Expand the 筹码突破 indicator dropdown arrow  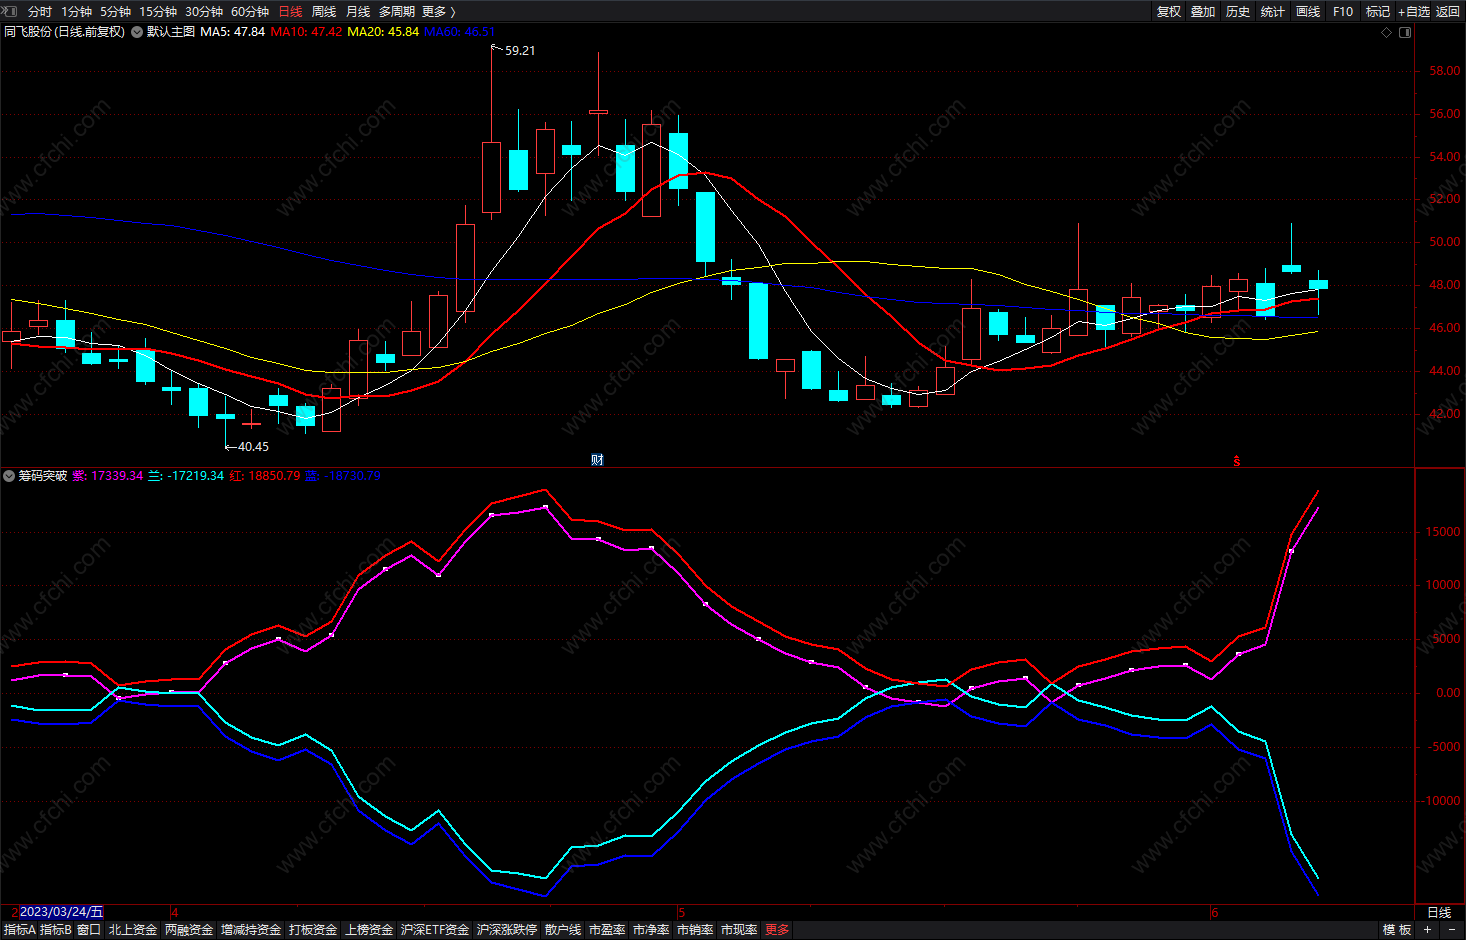tap(9, 476)
